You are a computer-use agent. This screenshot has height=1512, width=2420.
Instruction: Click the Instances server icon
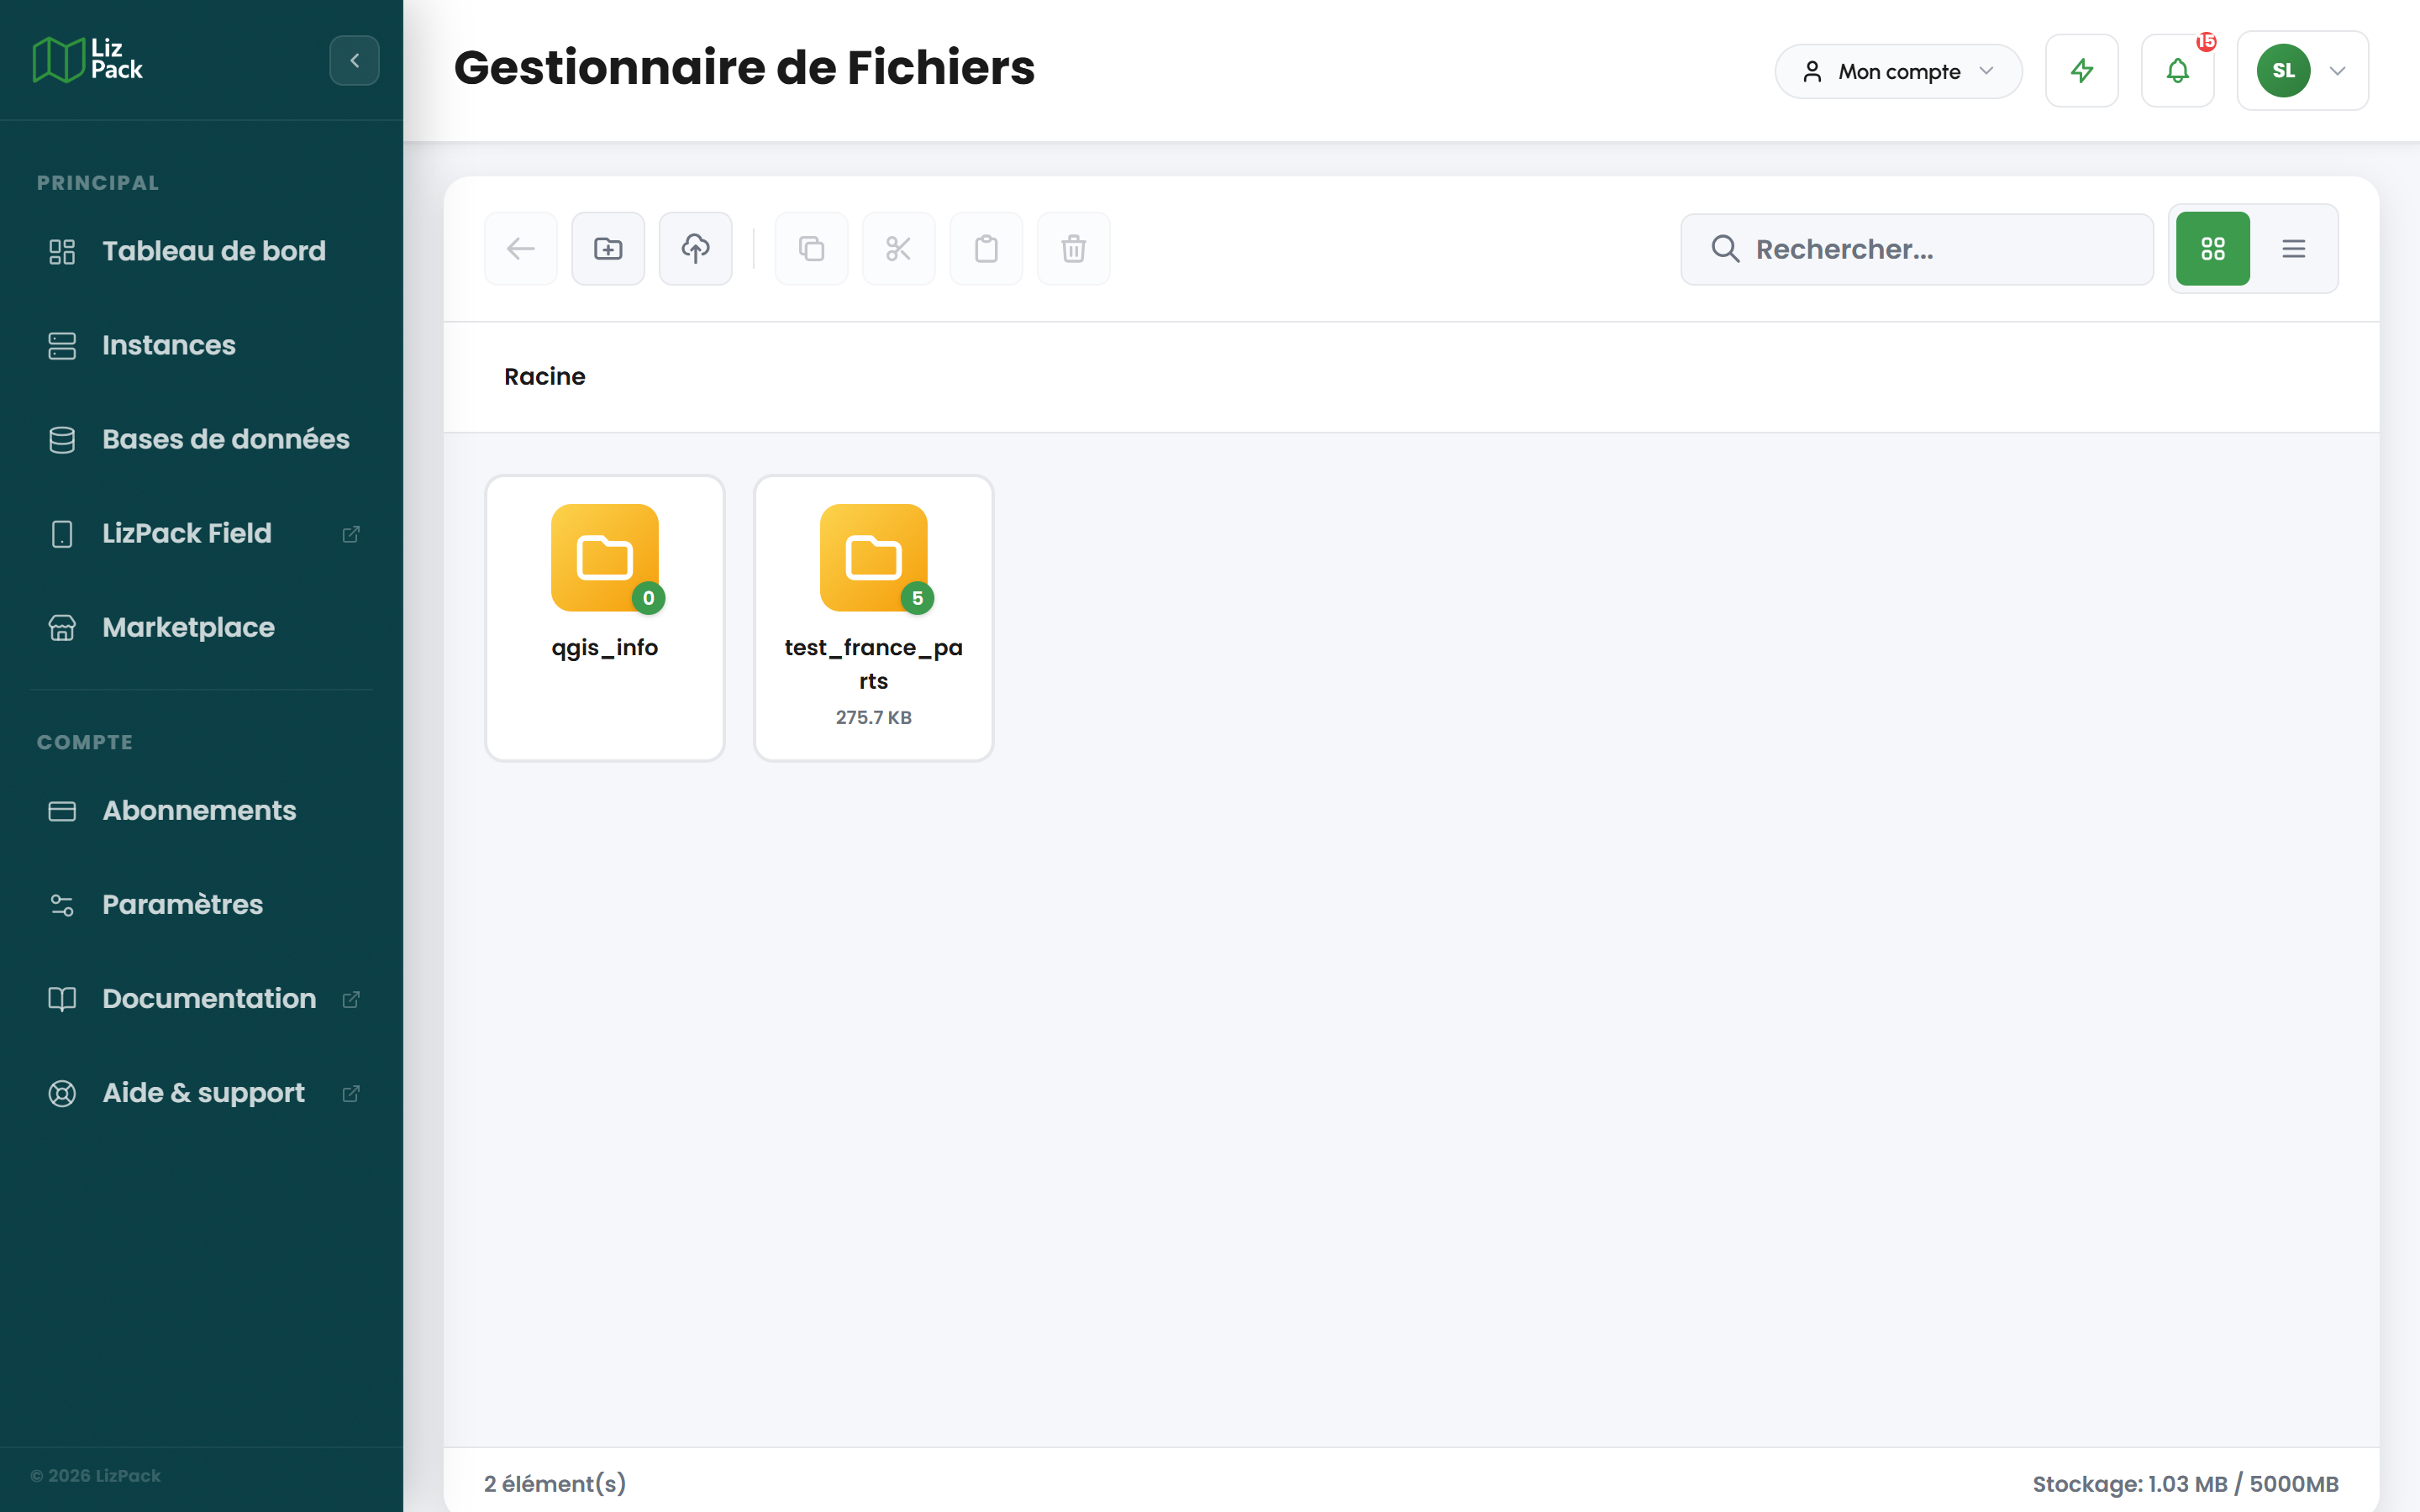(62, 345)
